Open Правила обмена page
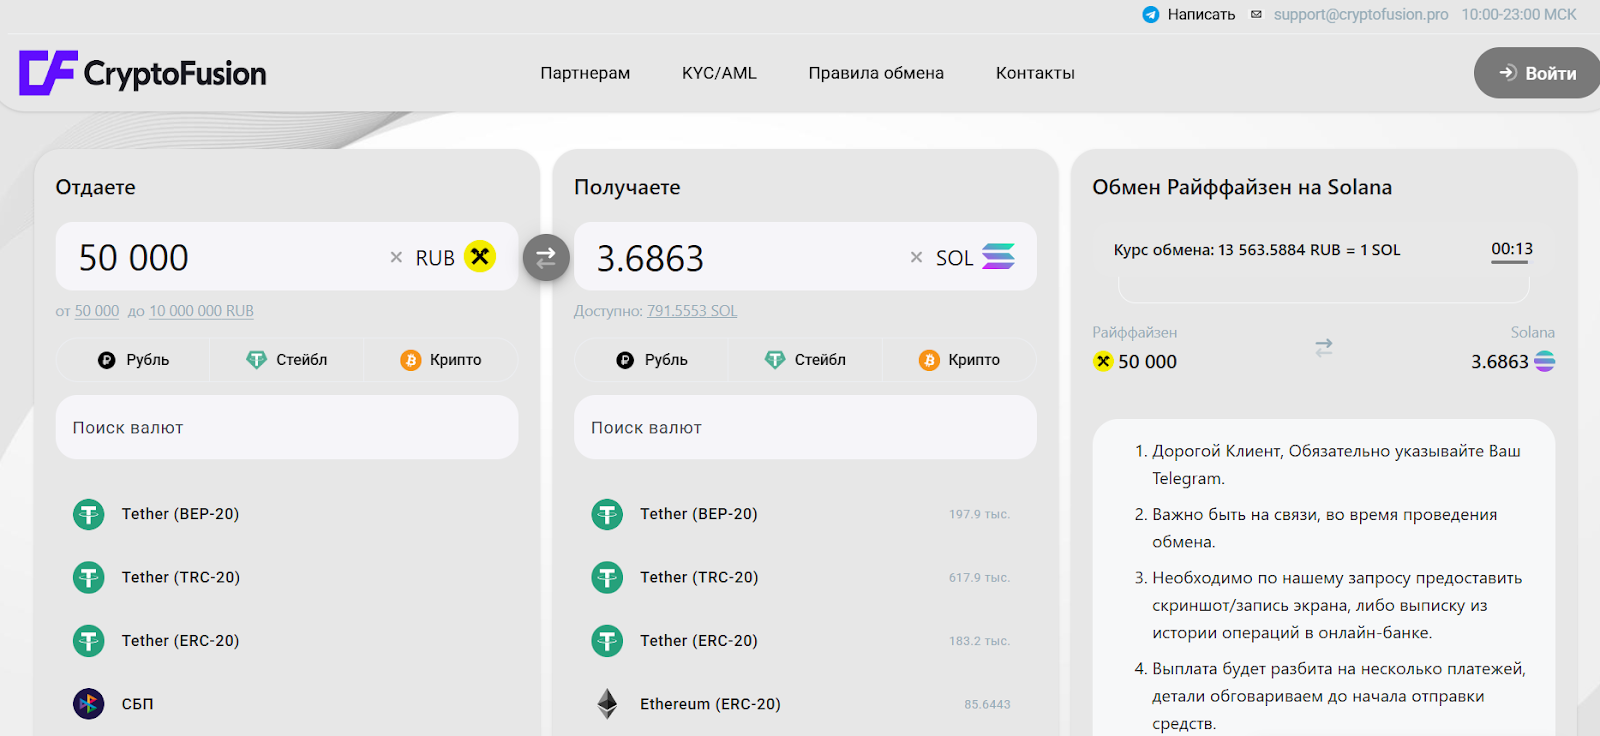 click(x=876, y=73)
